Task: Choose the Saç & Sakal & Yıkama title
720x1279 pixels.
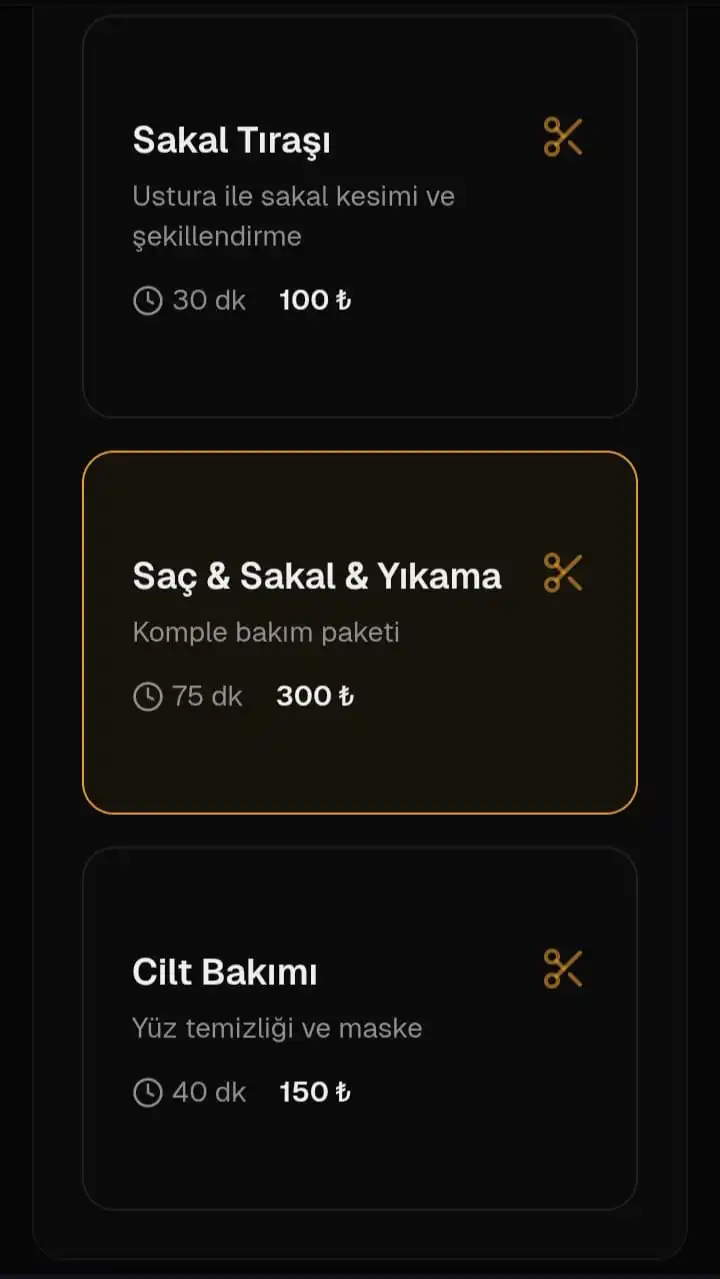Action: [x=316, y=576]
